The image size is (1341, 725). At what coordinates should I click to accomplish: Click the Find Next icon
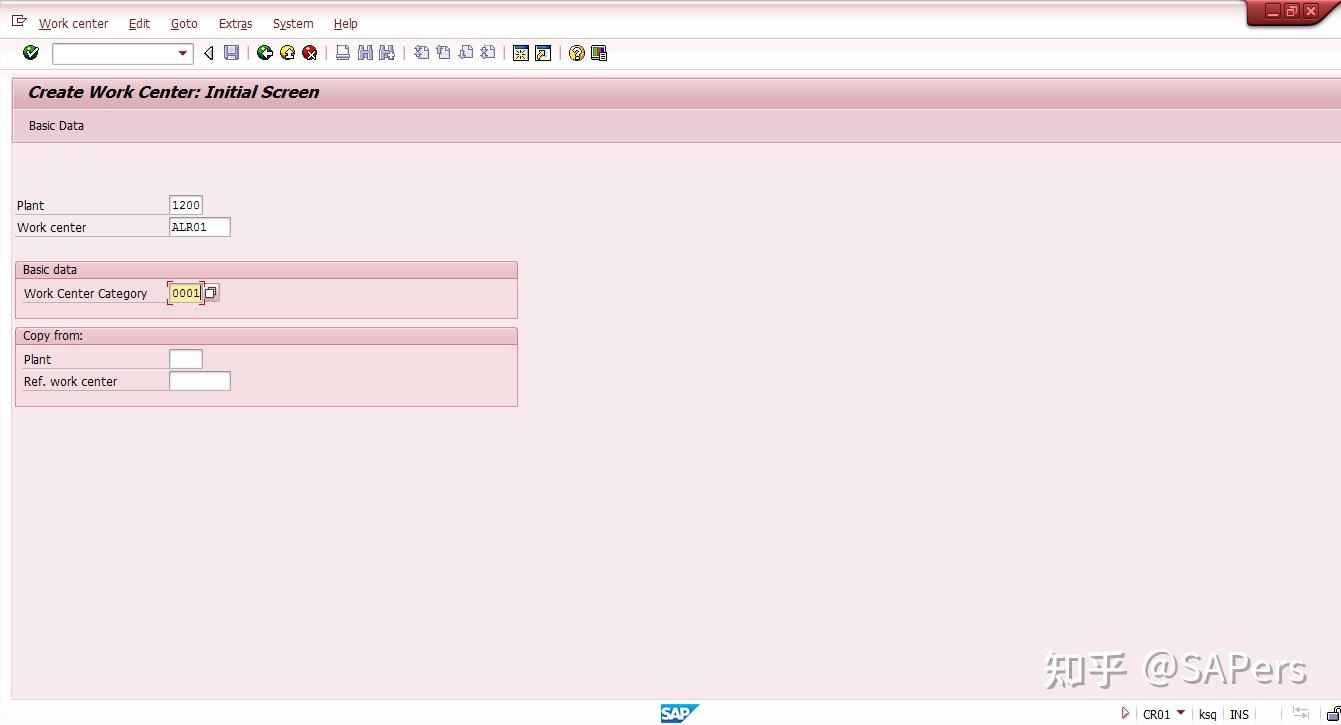click(x=387, y=53)
